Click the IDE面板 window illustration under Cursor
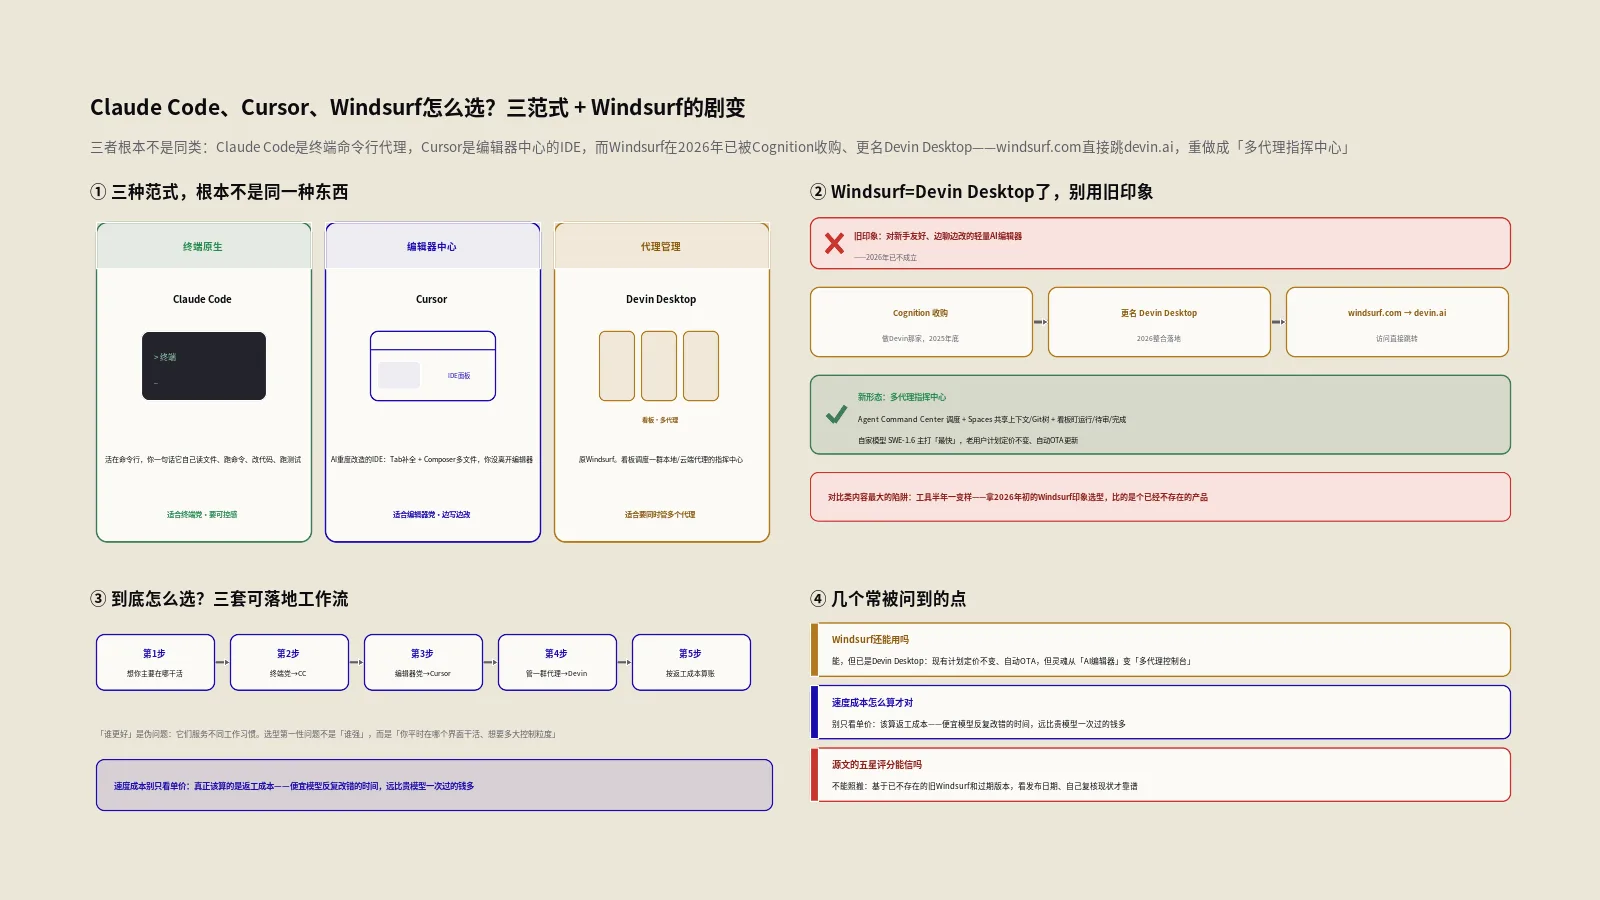Viewport: 1600px width, 900px height. (x=433, y=366)
